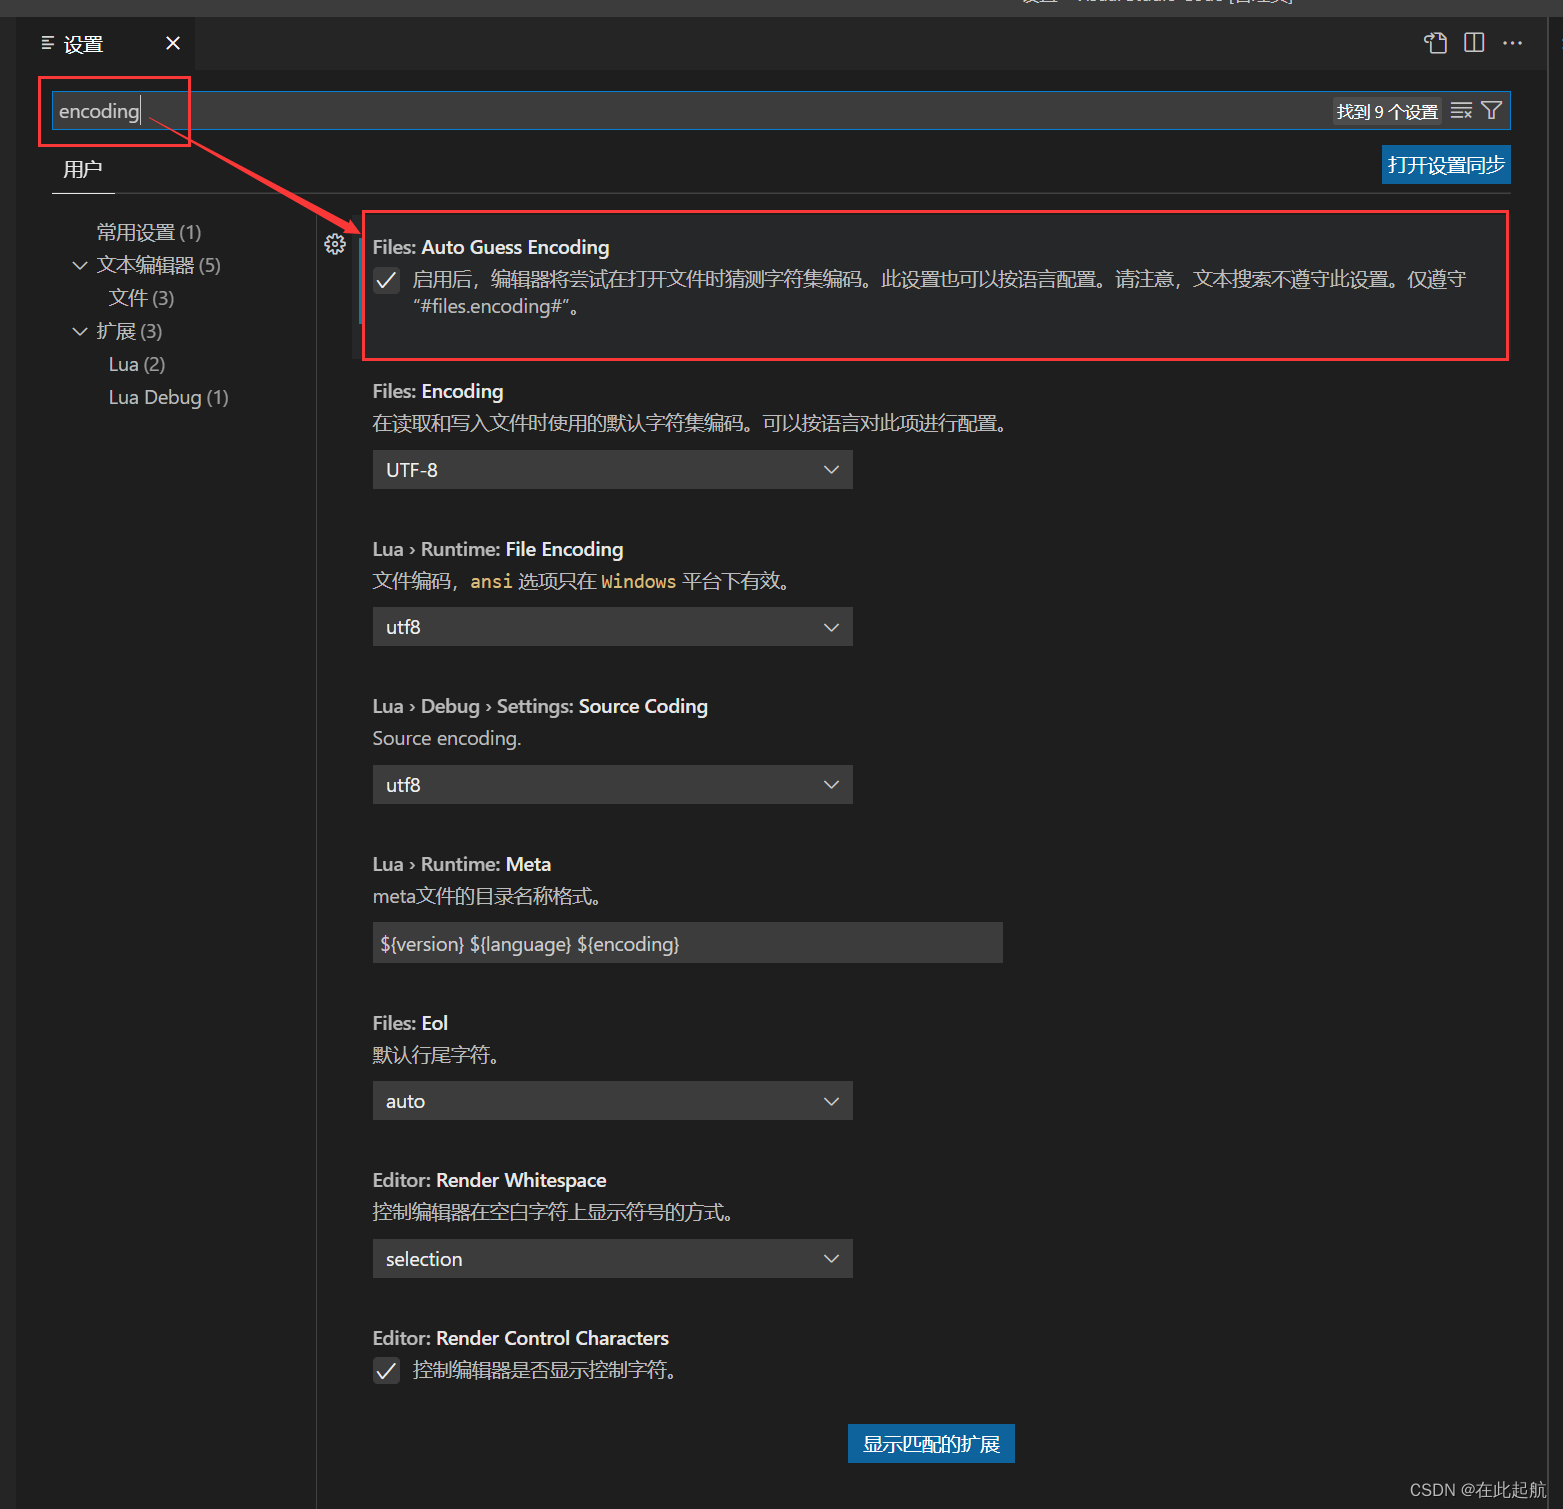Select Lua Debug (1) in the tree
Viewport: 1563px width, 1509px height.
(x=168, y=397)
